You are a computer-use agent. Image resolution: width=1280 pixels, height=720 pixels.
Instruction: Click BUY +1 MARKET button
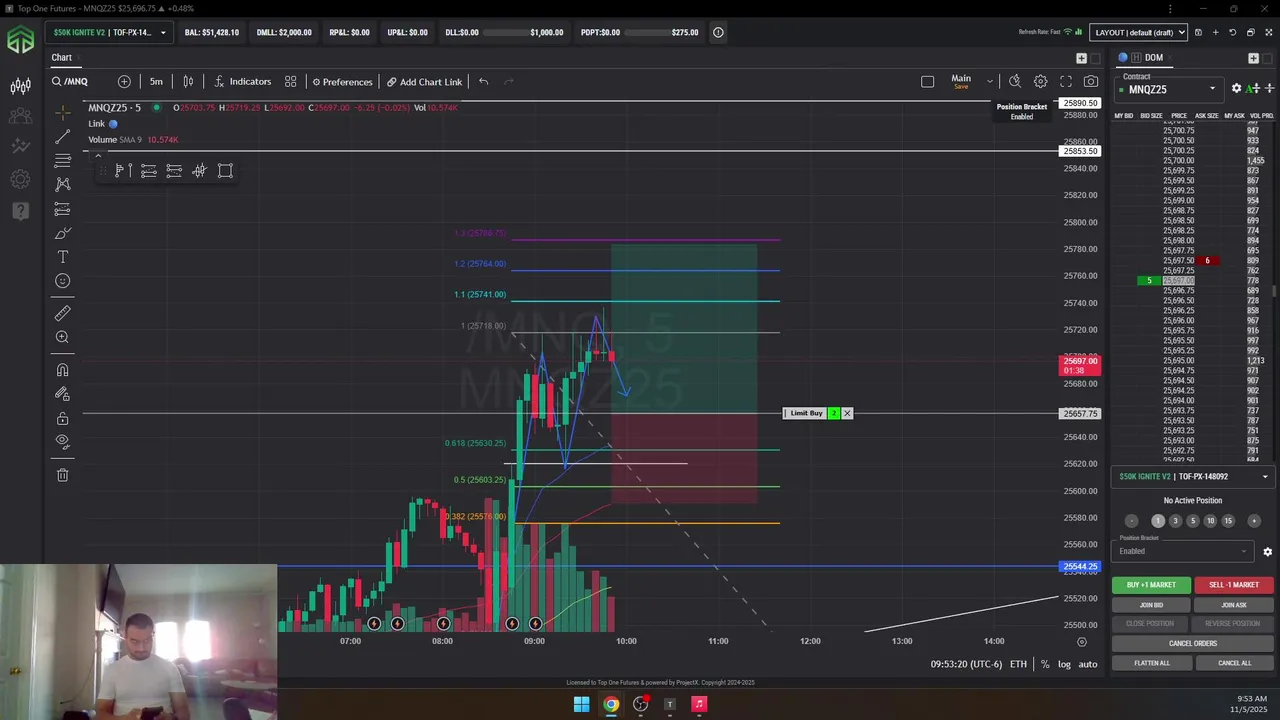pyautogui.click(x=1151, y=585)
